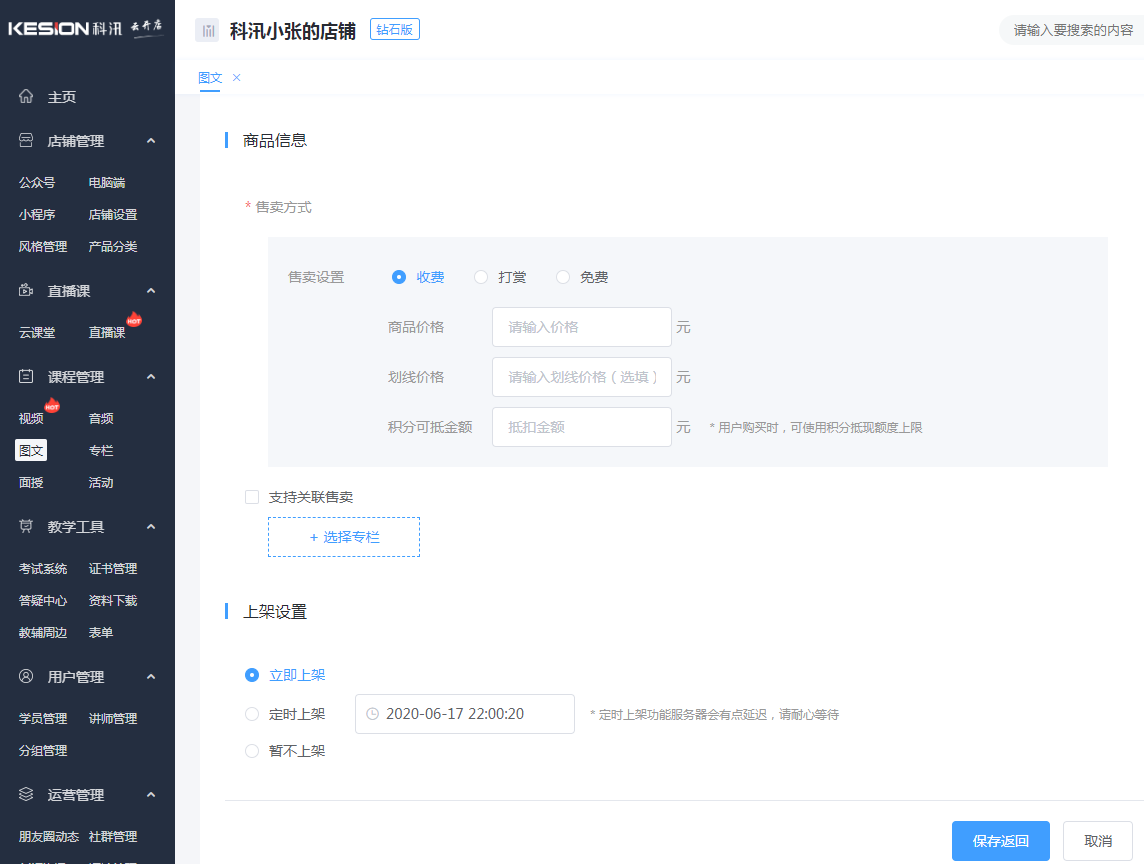1144x864 pixels.
Task: Collapse the 用户管理 section
Action: 151,676
